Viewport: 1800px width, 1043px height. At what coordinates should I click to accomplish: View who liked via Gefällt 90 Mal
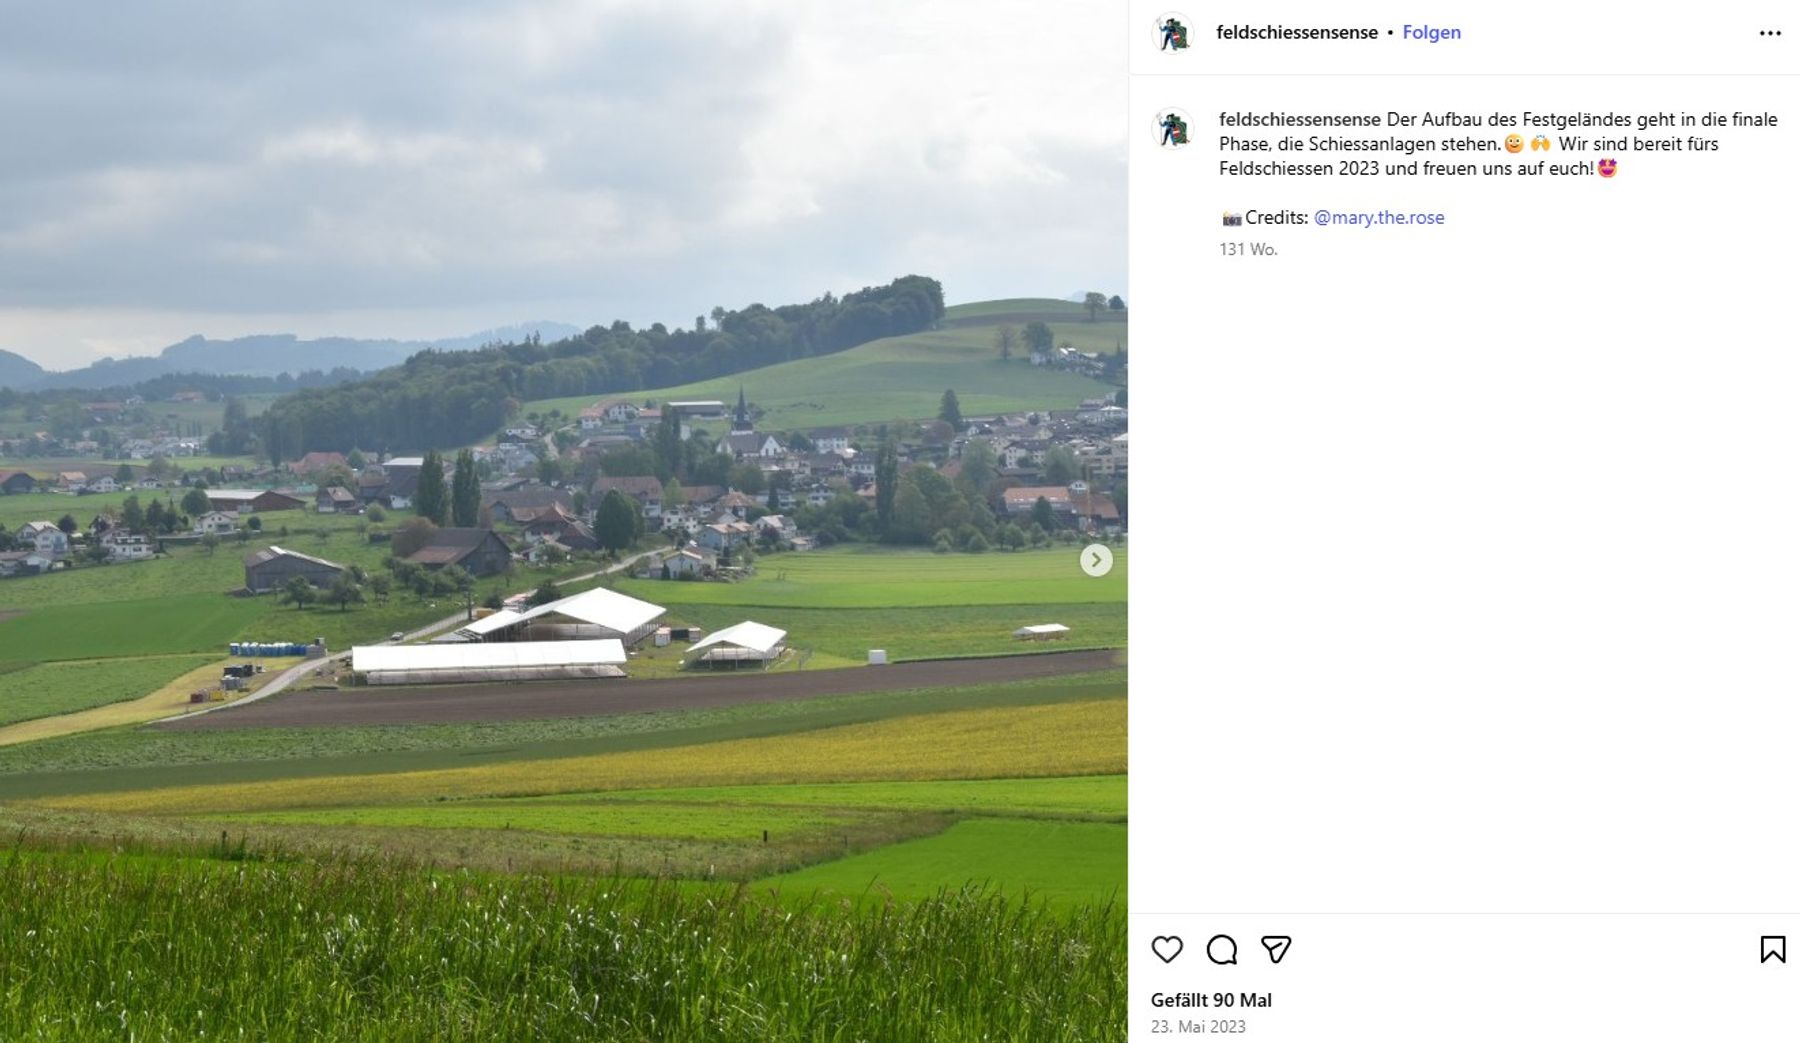(x=1211, y=1000)
